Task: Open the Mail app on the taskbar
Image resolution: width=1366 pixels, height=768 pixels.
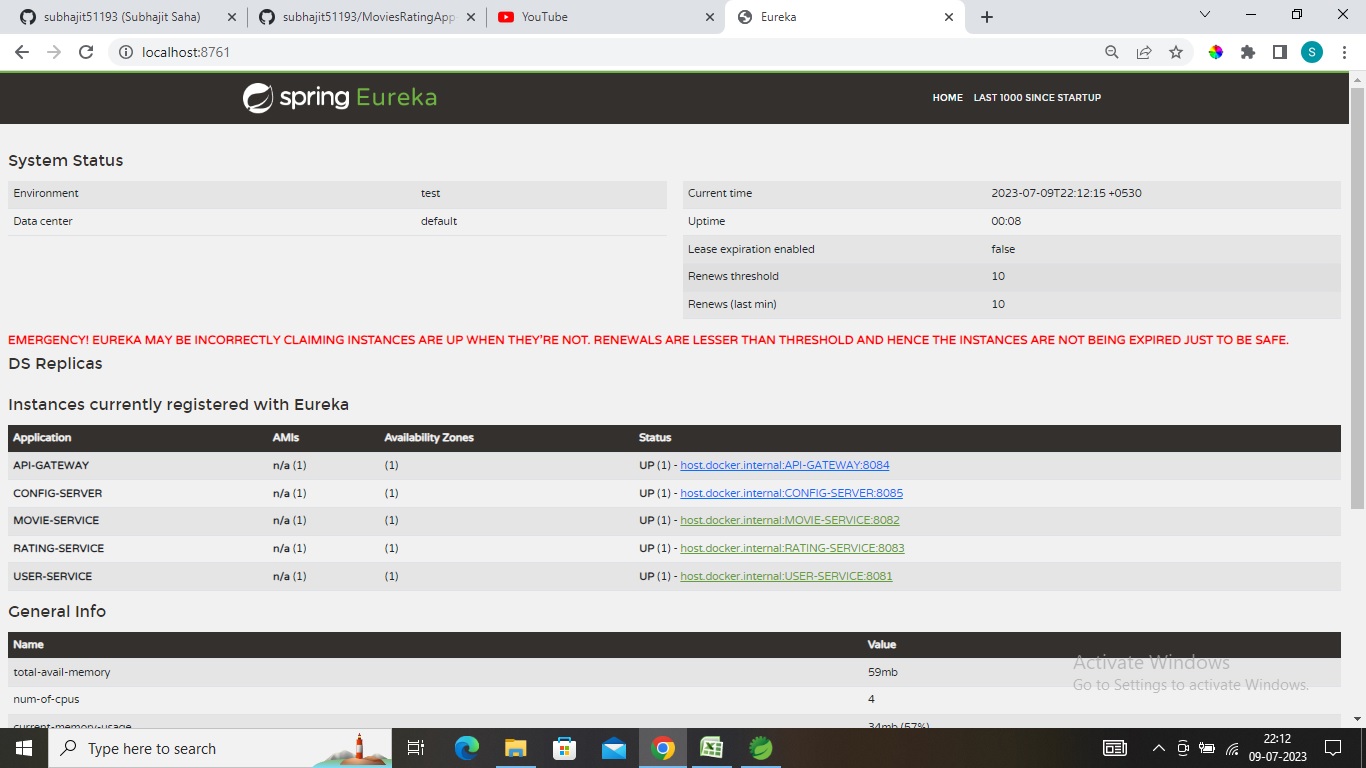Action: (614, 748)
